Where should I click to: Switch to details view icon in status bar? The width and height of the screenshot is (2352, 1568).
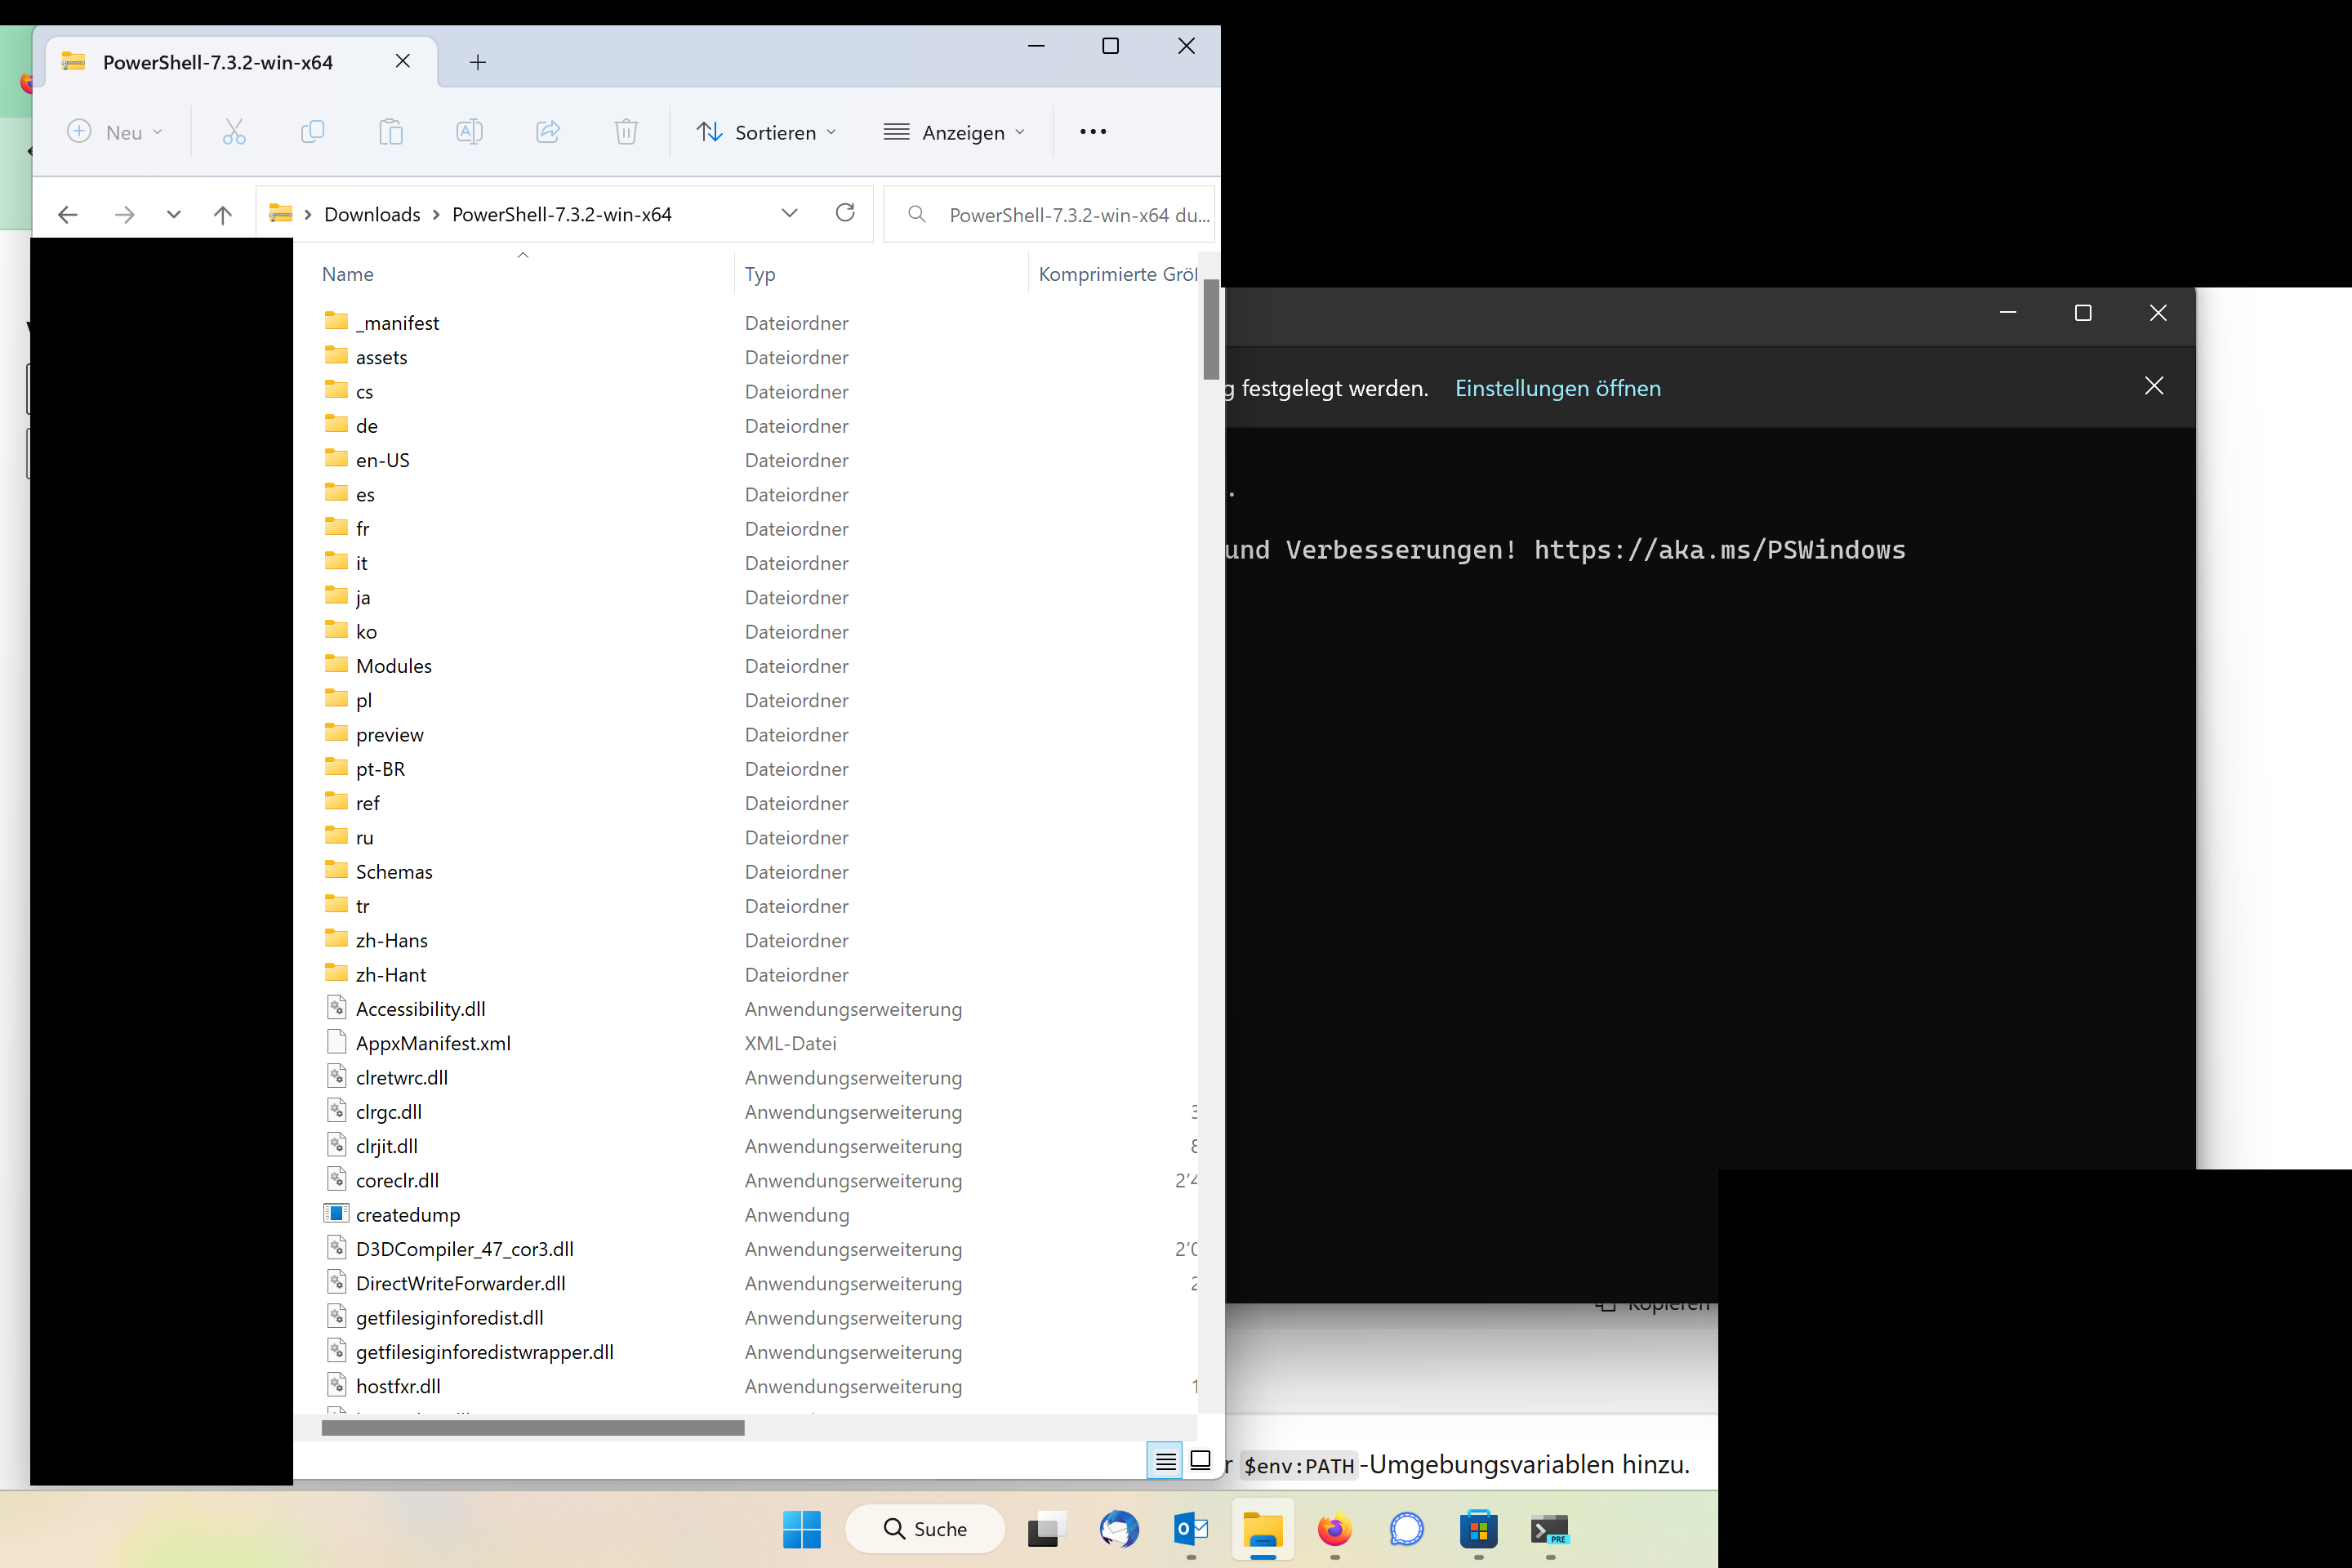(x=1165, y=1461)
